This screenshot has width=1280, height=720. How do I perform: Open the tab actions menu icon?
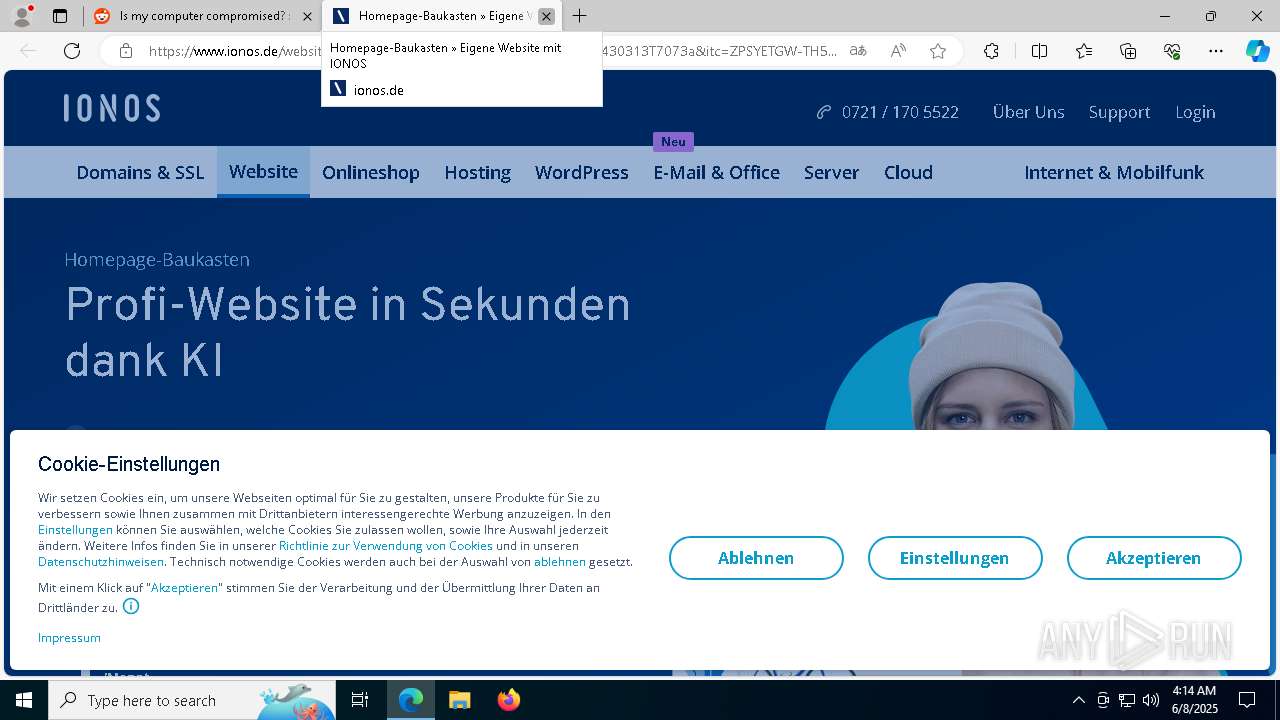(x=60, y=16)
